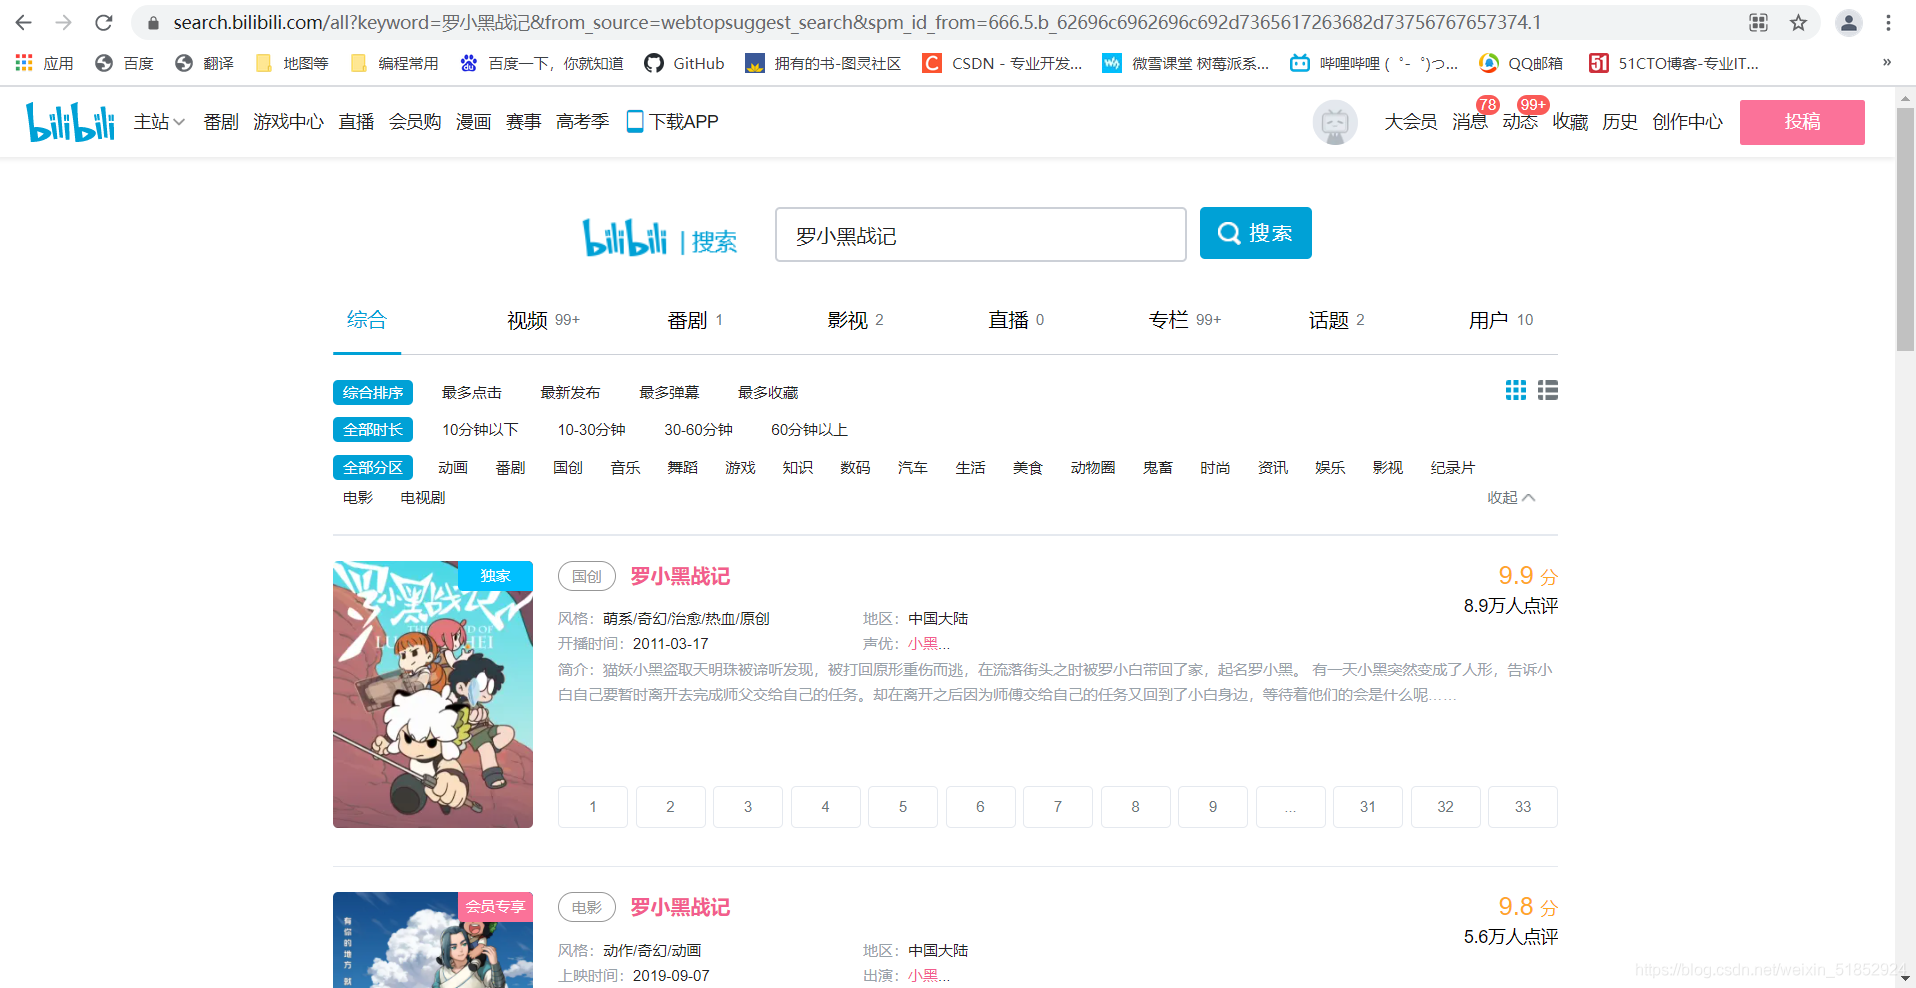Image resolution: width=1916 pixels, height=988 pixels.
Task: Open the 地图等 bookmark folder
Action: click(x=291, y=63)
